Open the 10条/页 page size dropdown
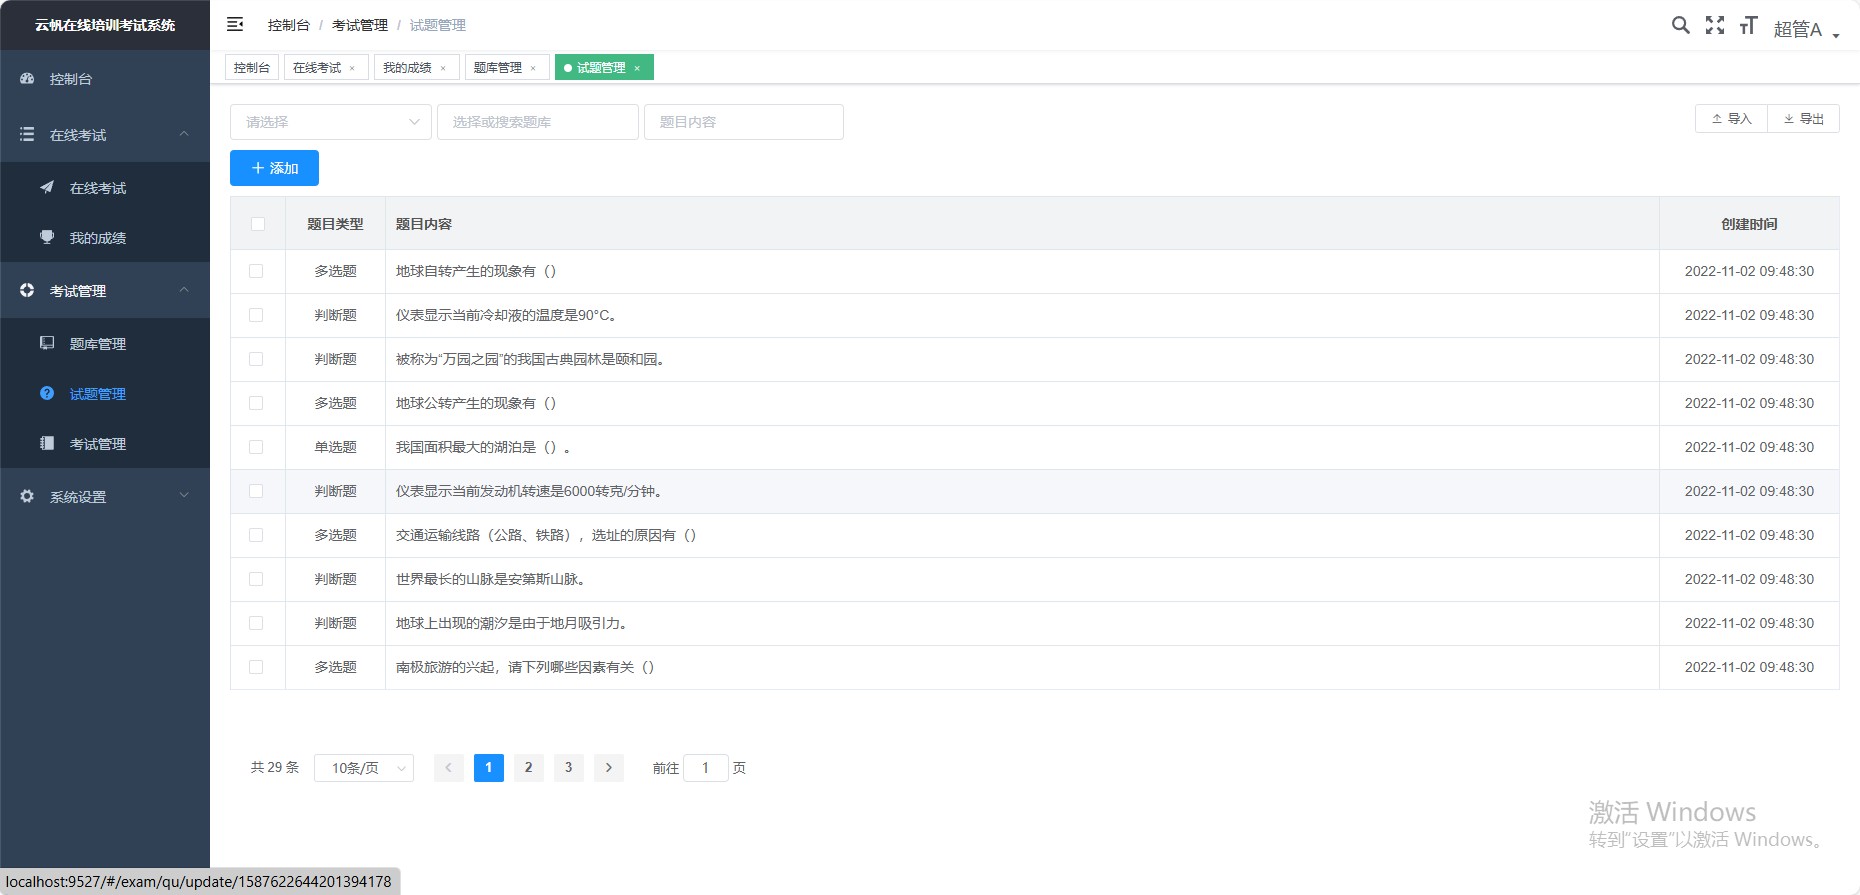Viewport: 1860px width, 895px height. pos(364,767)
